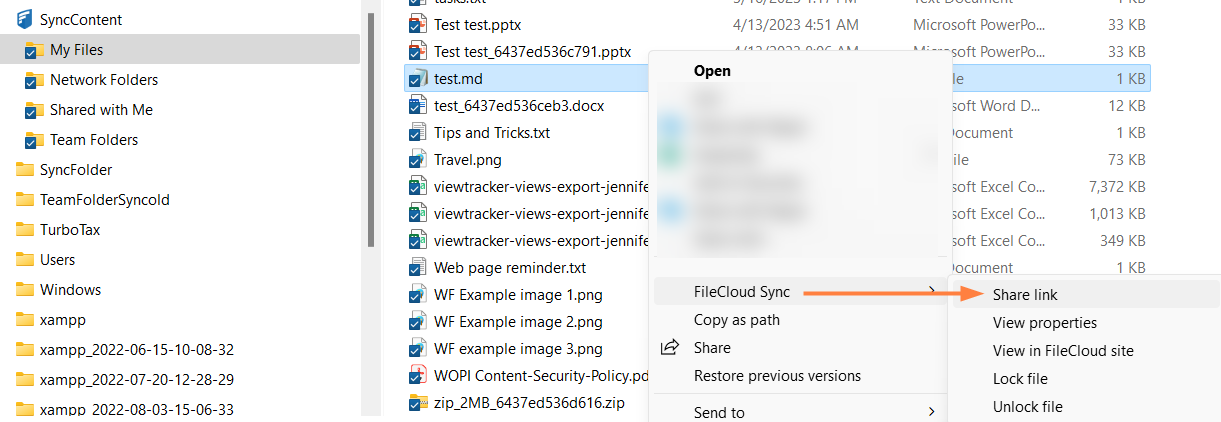The width and height of the screenshot is (1221, 422).
Task: Click the SyncContent FileCloud icon
Action: [x=25, y=19]
